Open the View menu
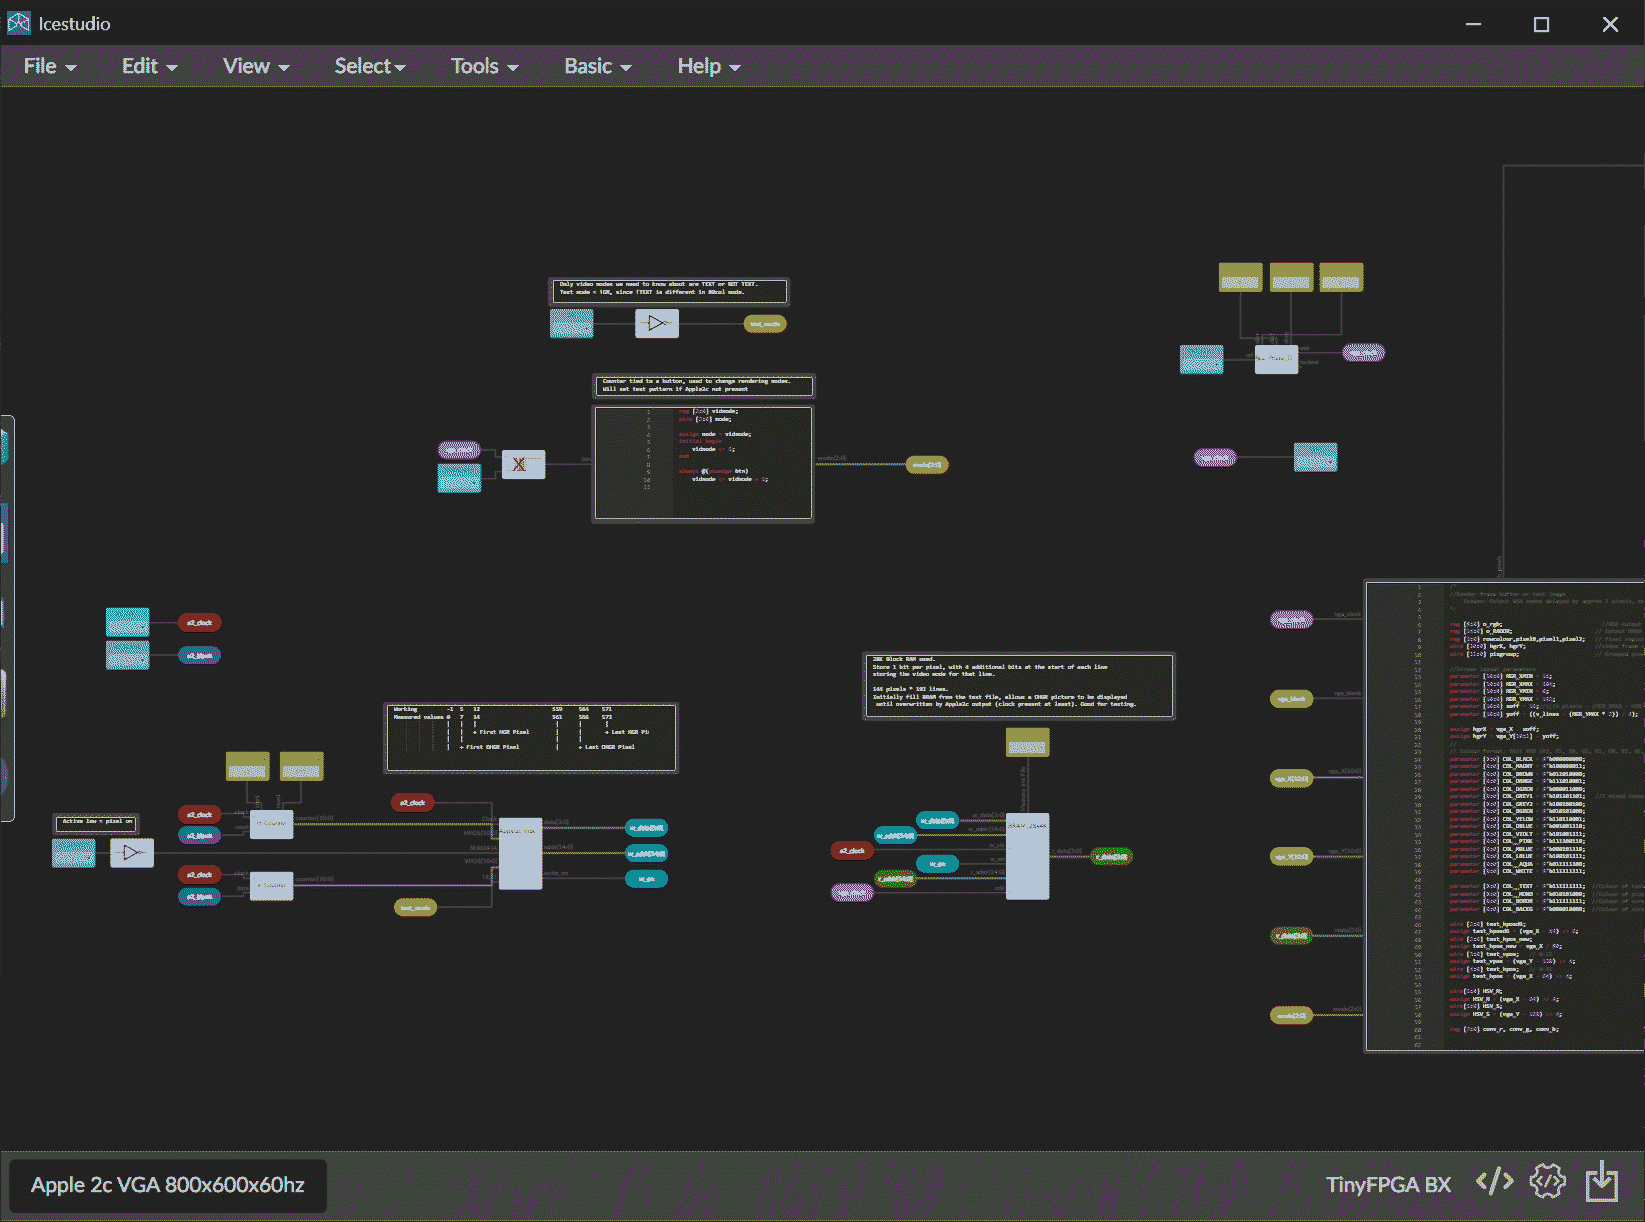 tap(256, 66)
